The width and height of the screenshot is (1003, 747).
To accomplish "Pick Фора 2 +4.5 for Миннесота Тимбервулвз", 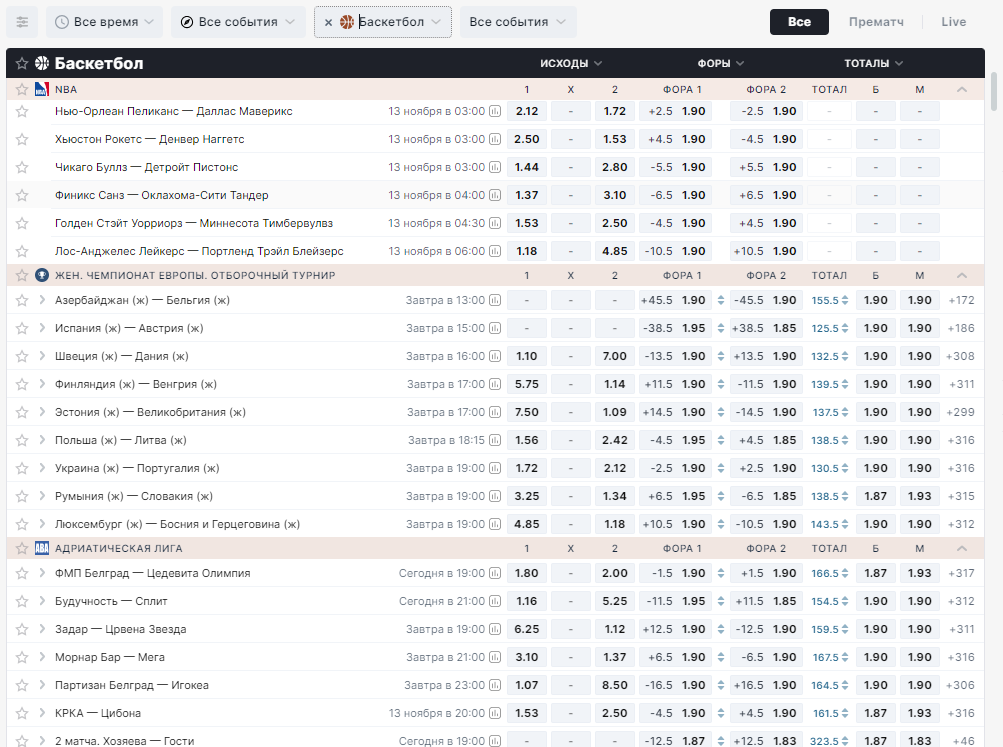I will click(767, 223).
